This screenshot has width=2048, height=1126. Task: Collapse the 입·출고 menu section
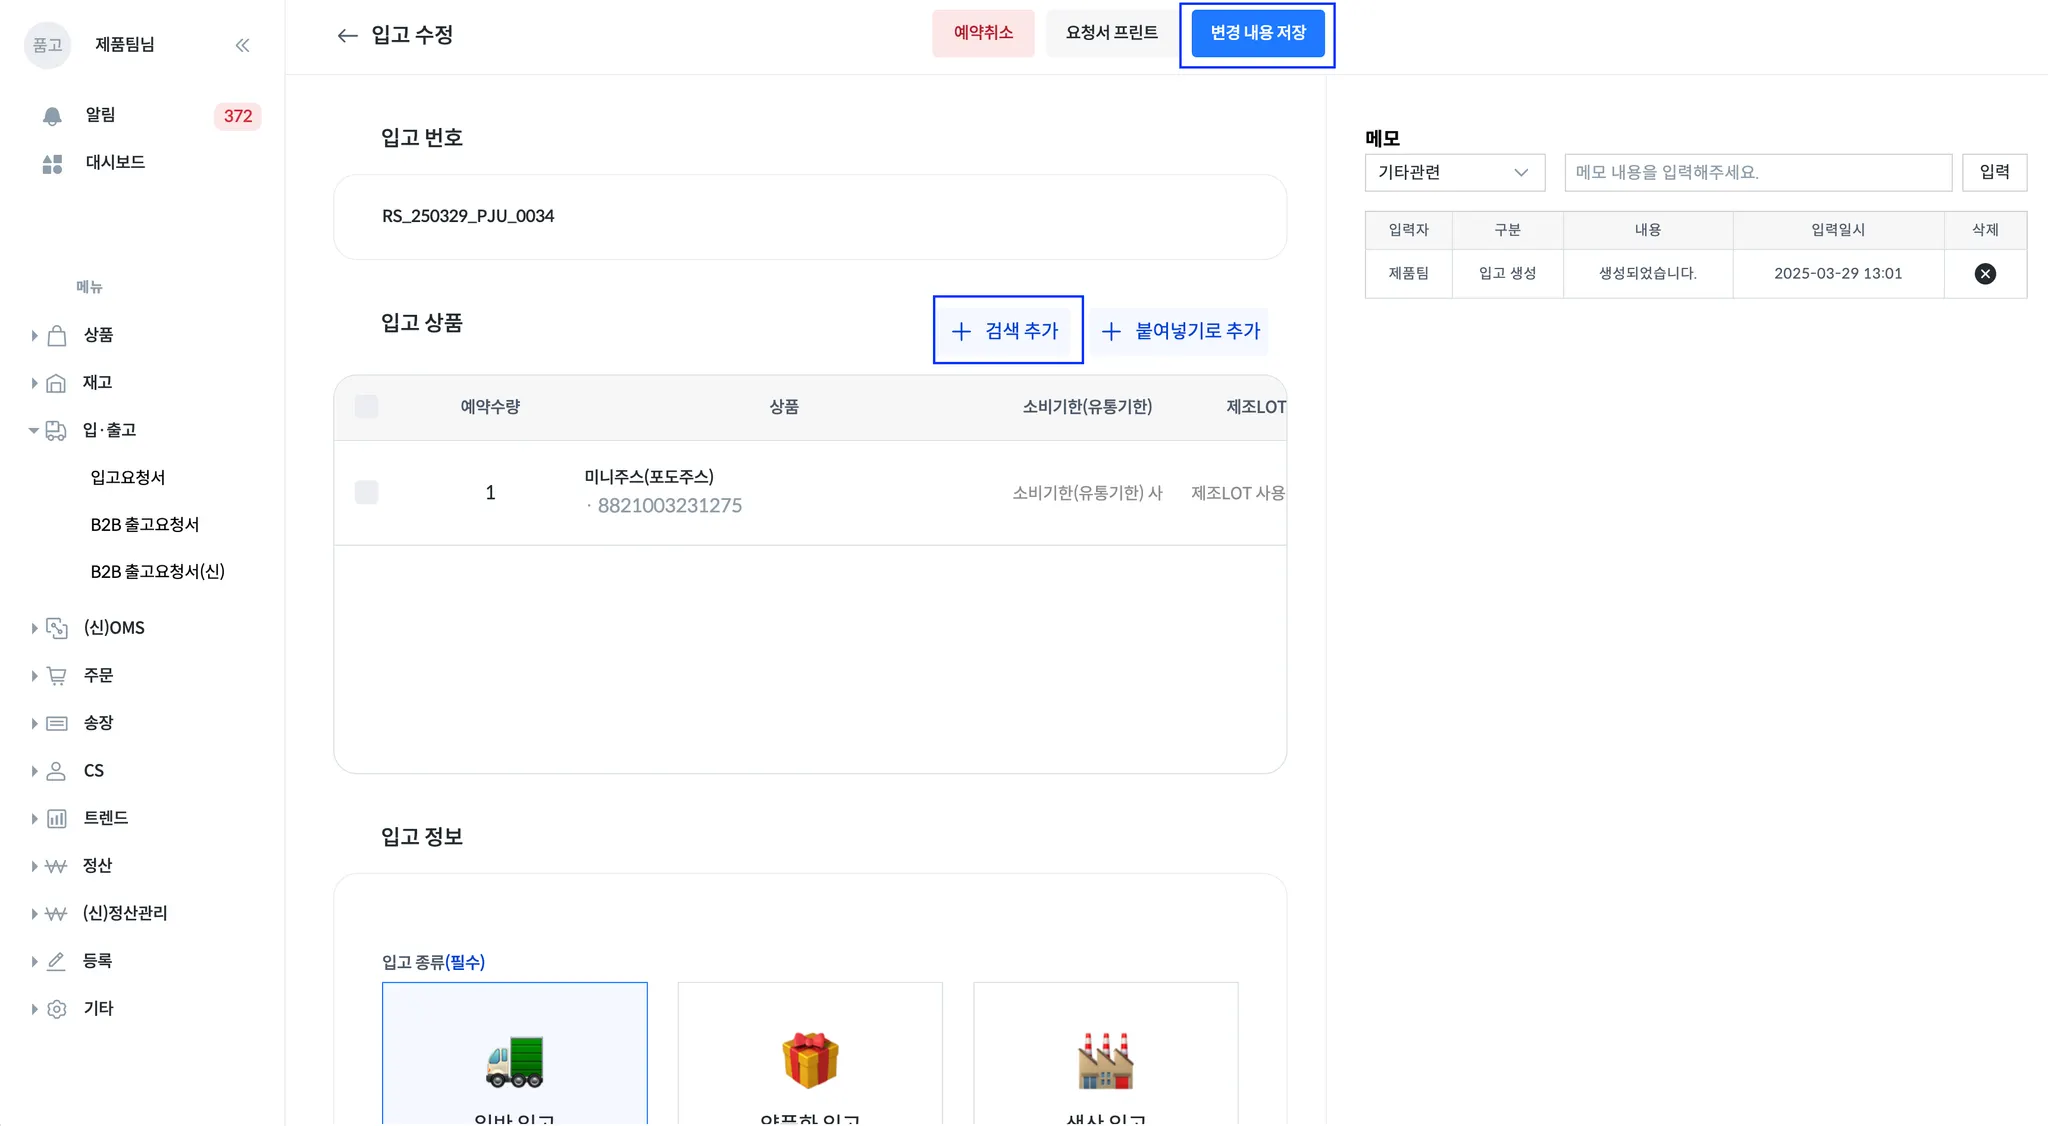click(x=34, y=431)
